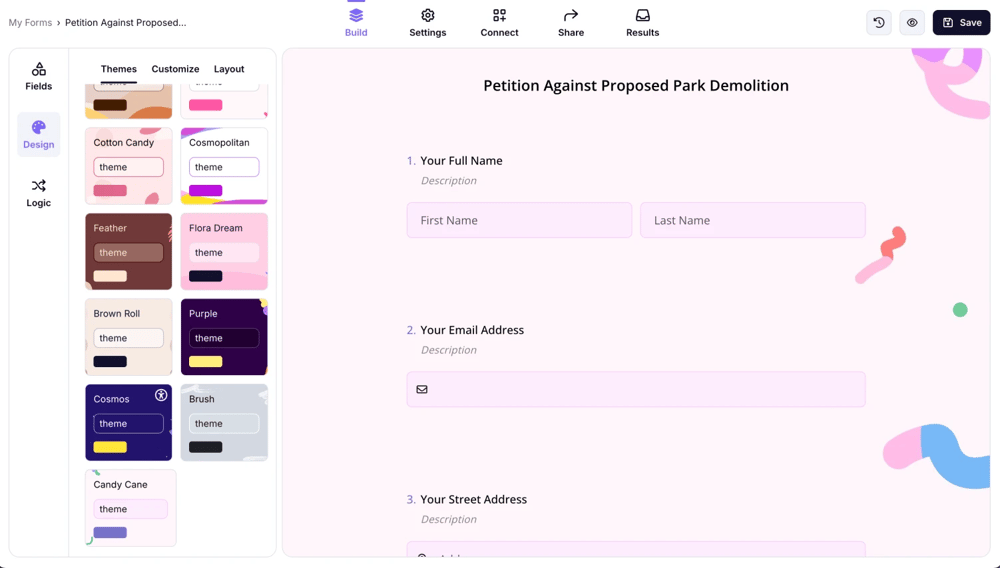Click the Email Address input field
This screenshot has height=568, width=1000.
tap(636, 390)
